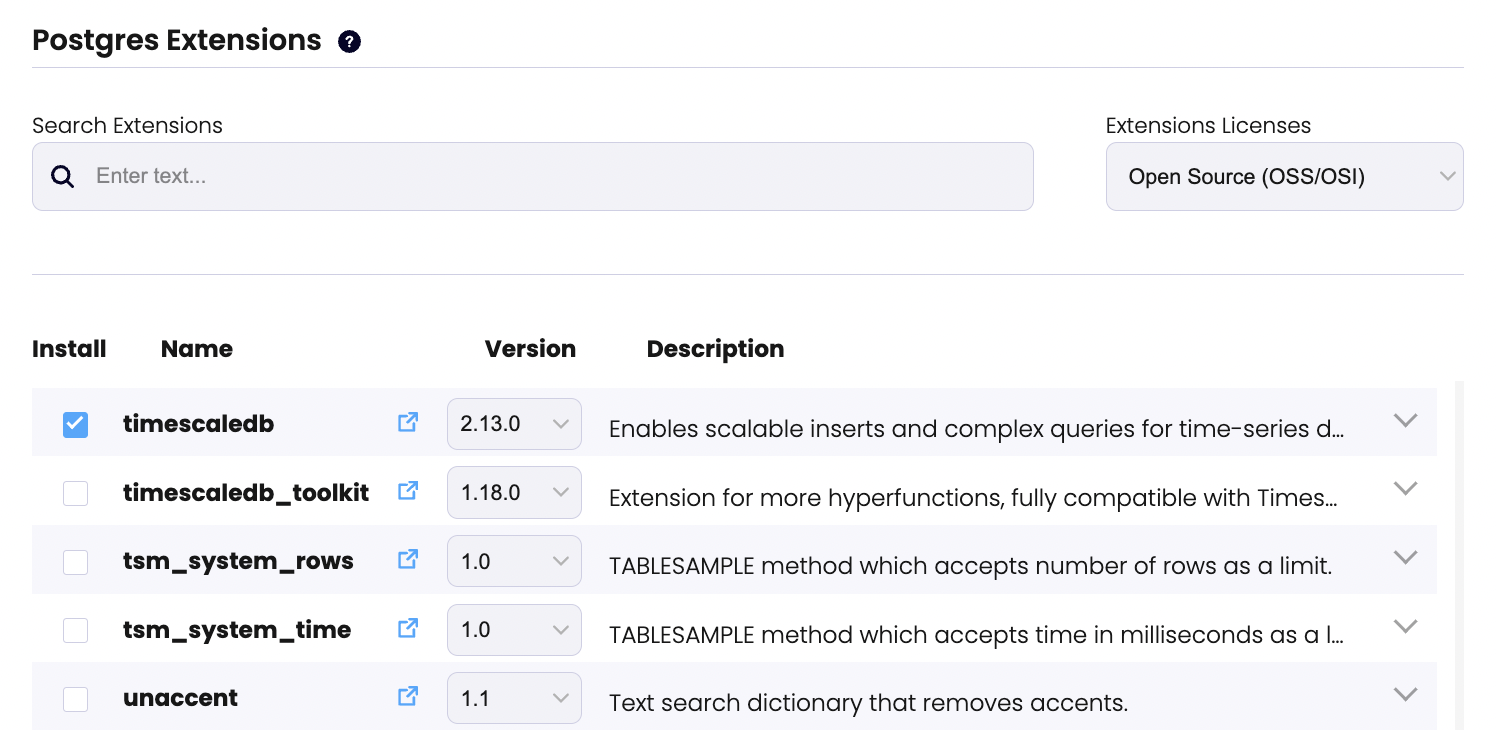Click the tsm_system_time extension name

click(237, 630)
